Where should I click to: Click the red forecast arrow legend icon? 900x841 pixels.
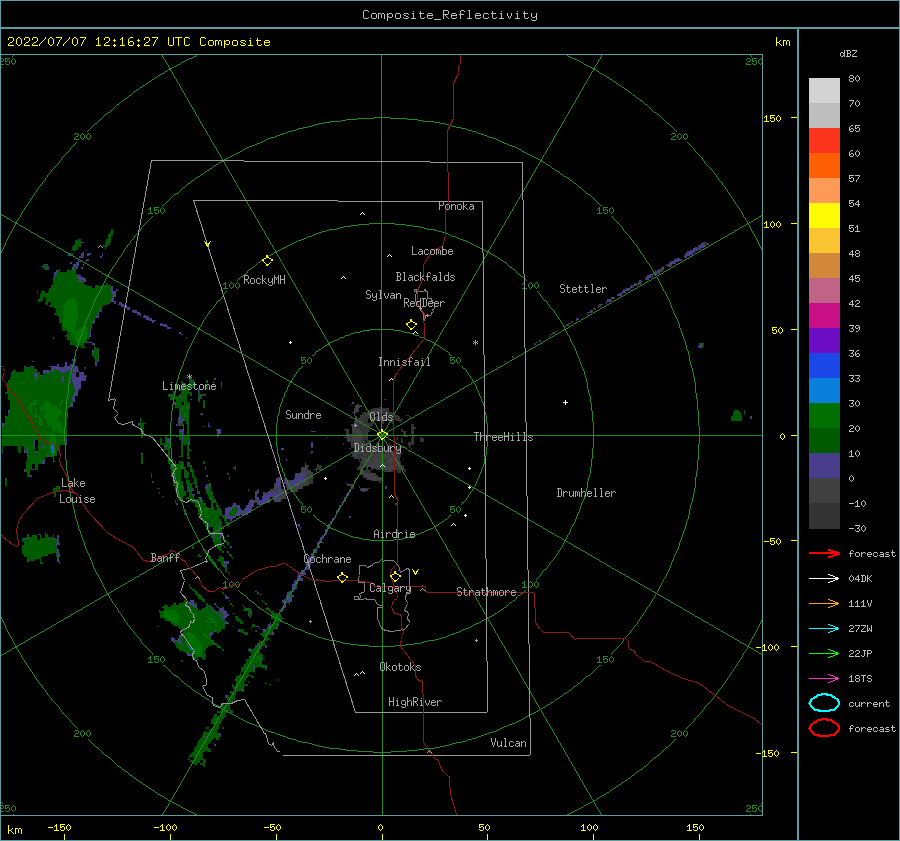[824, 553]
